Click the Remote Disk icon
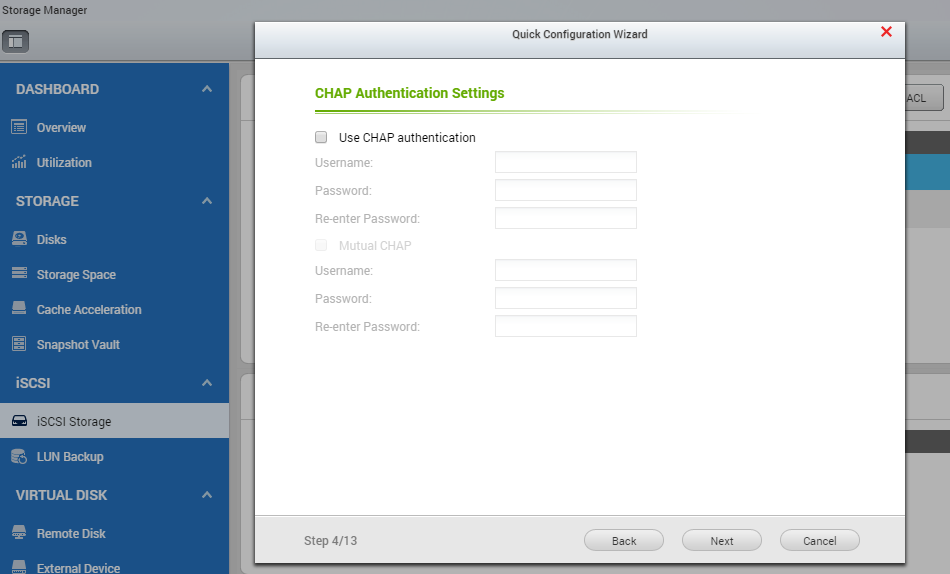Screen dimensions: 950x574 click(19, 533)
